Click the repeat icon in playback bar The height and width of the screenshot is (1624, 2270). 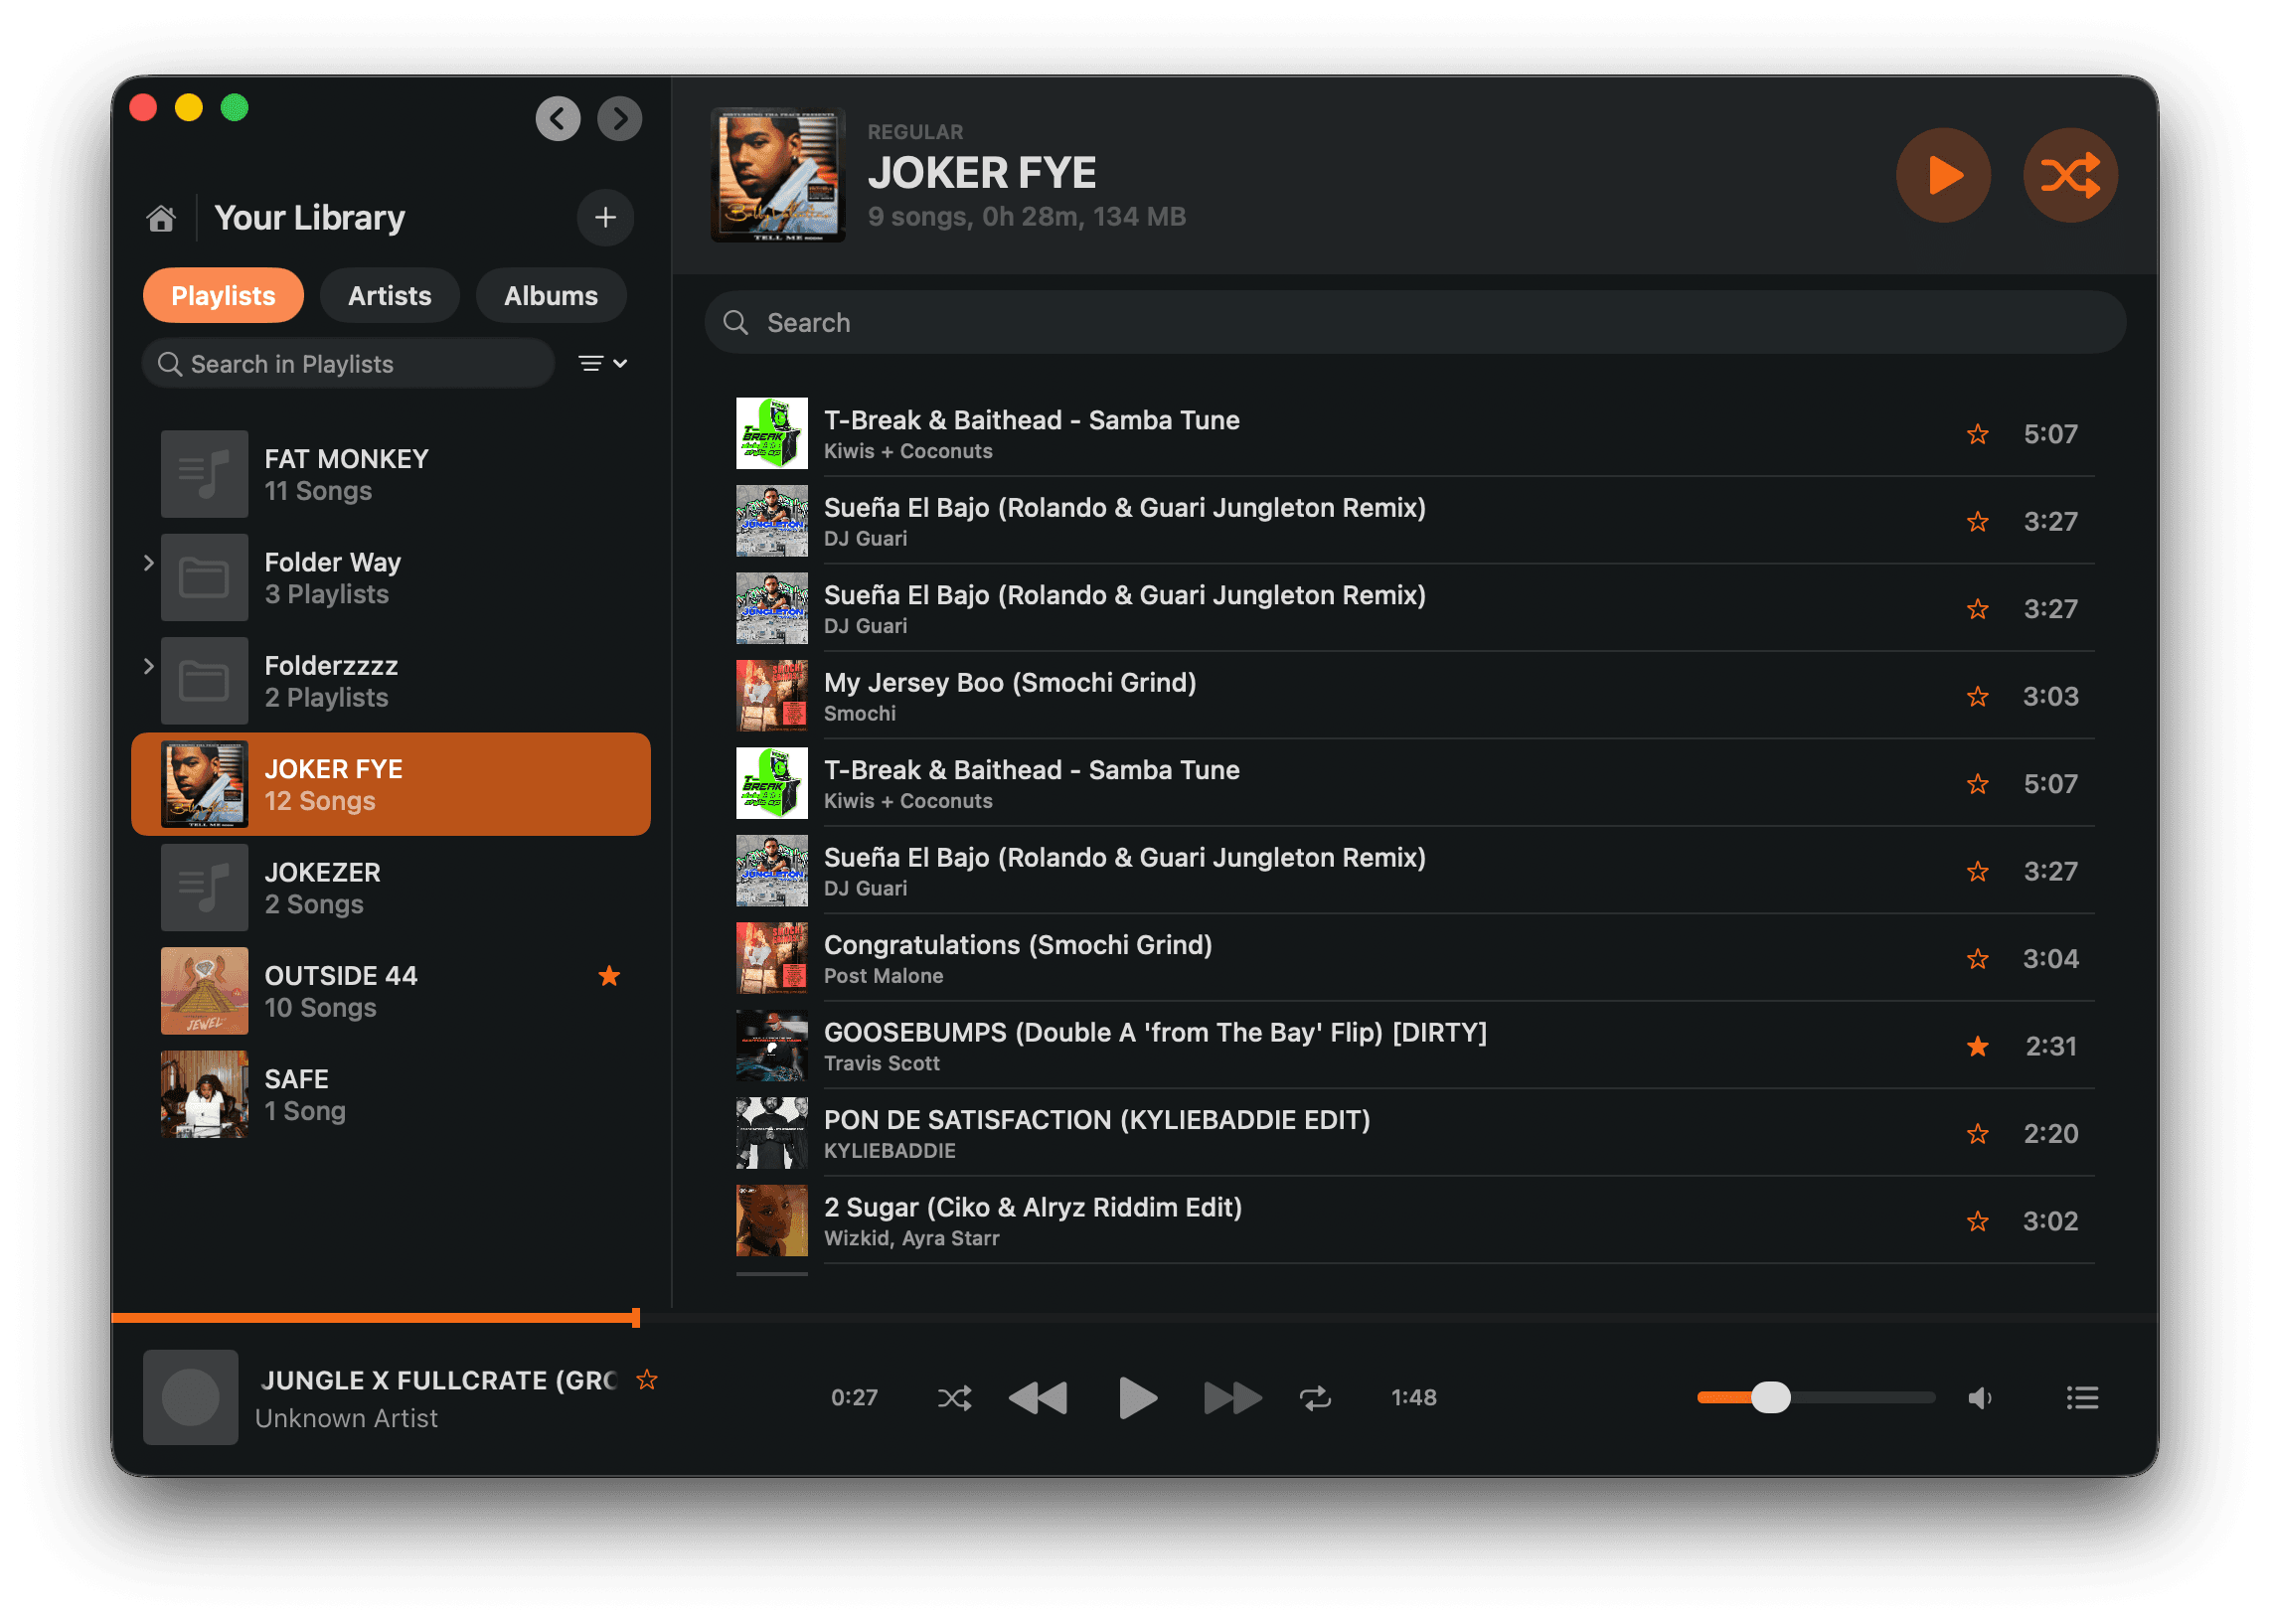click(x=1316, y=1398)
